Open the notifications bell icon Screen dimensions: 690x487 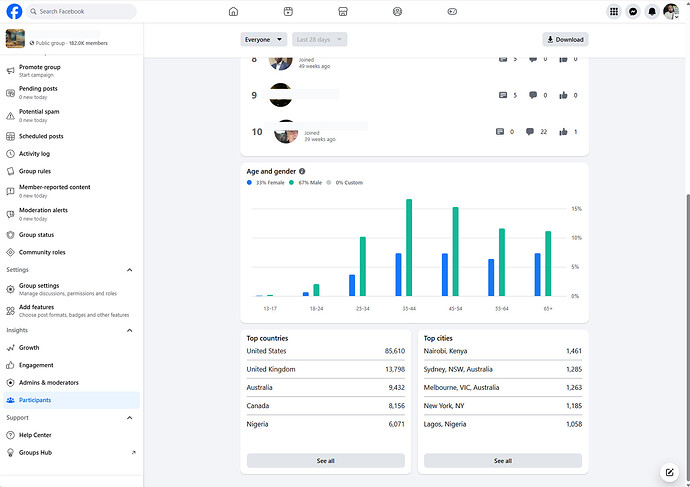[652, 12]
